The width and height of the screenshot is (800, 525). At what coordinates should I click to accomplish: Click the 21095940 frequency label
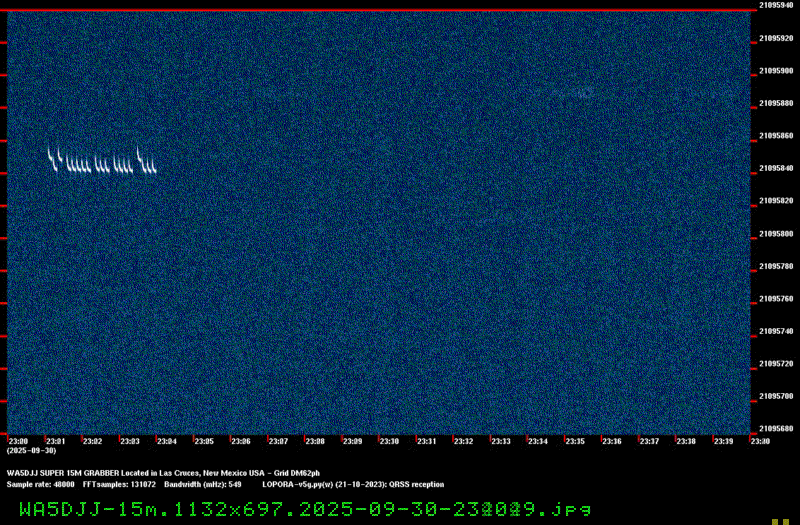(x=776, y=6)
